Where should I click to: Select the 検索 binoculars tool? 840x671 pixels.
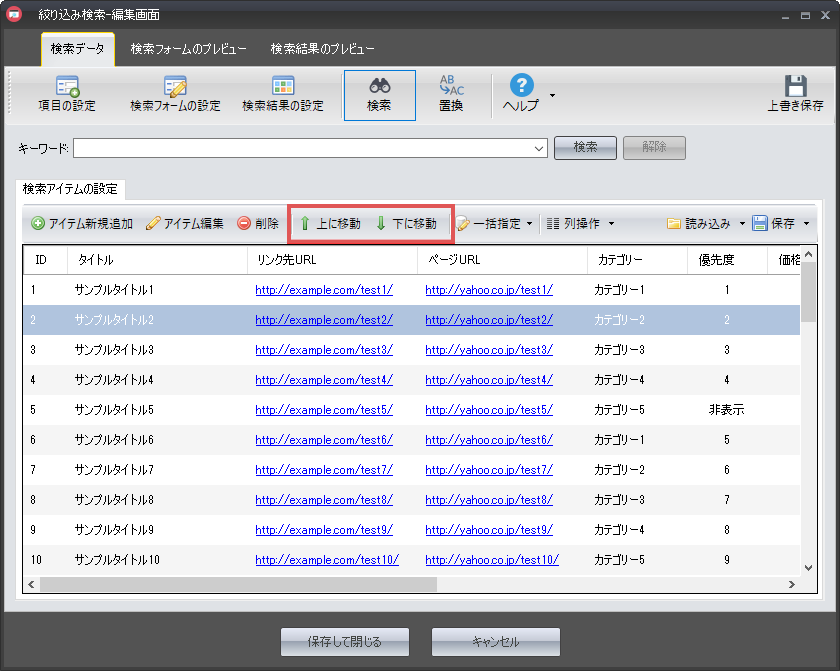[379, 94]
